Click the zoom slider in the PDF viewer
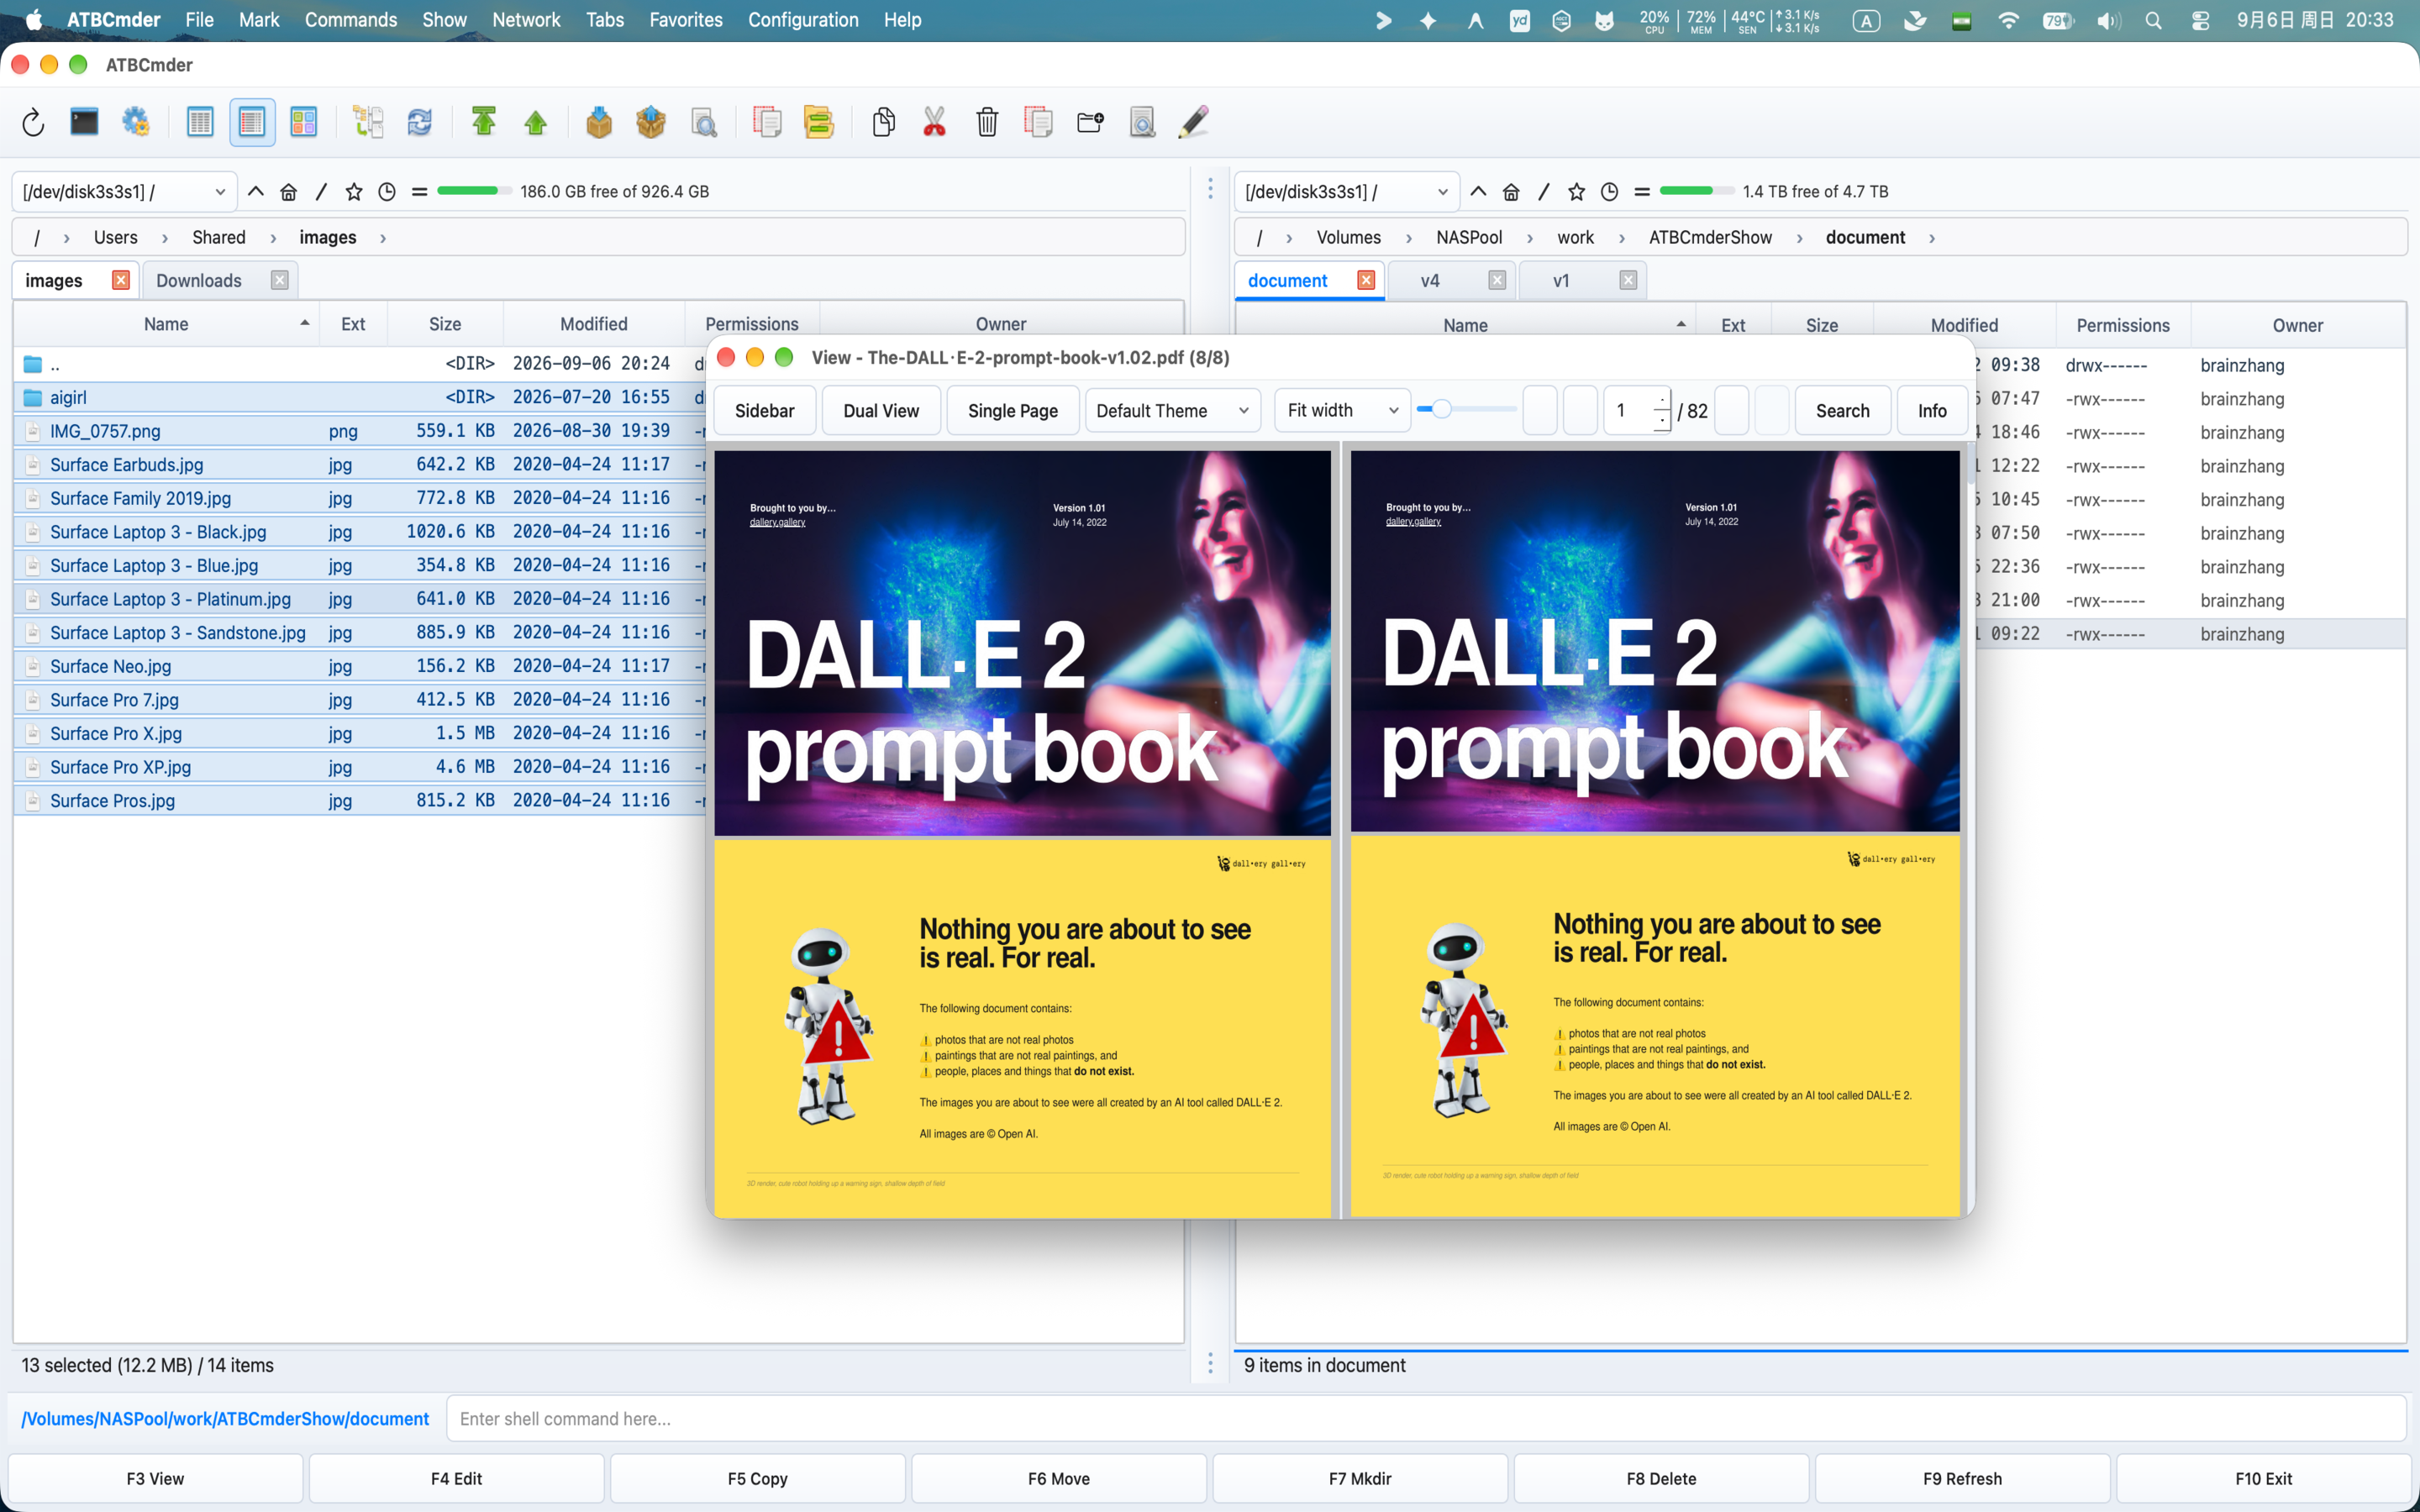The height and width of the screenshot is (1512, 2420). 1468,409
